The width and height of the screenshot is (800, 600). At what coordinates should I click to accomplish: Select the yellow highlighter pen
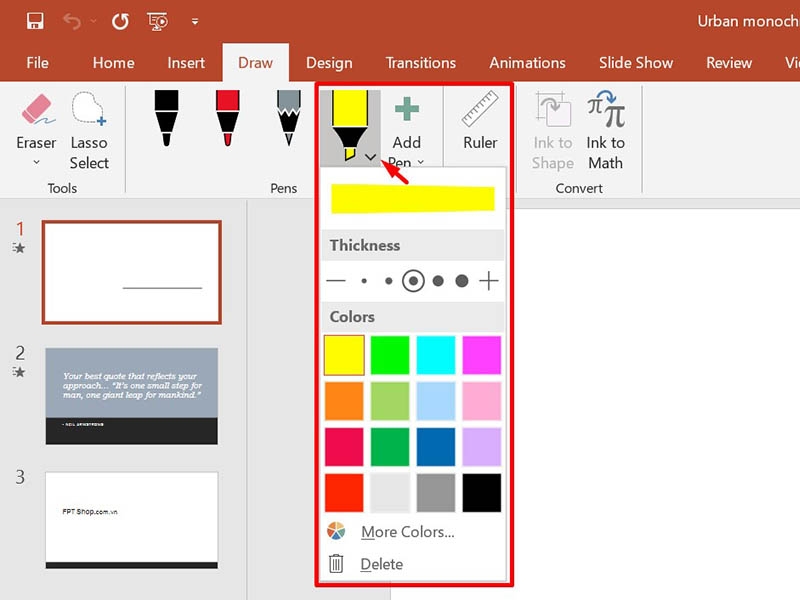pos(349,125)
